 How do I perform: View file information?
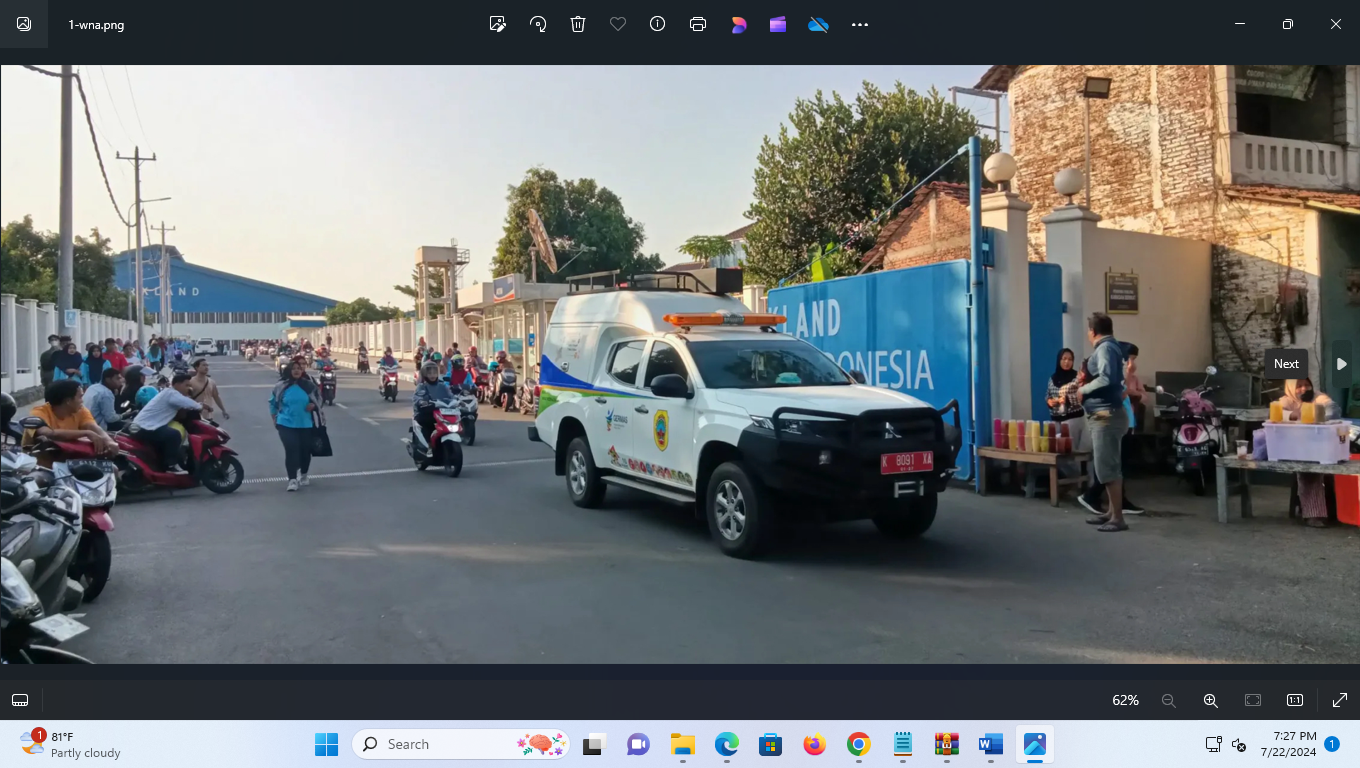[657, 24]
